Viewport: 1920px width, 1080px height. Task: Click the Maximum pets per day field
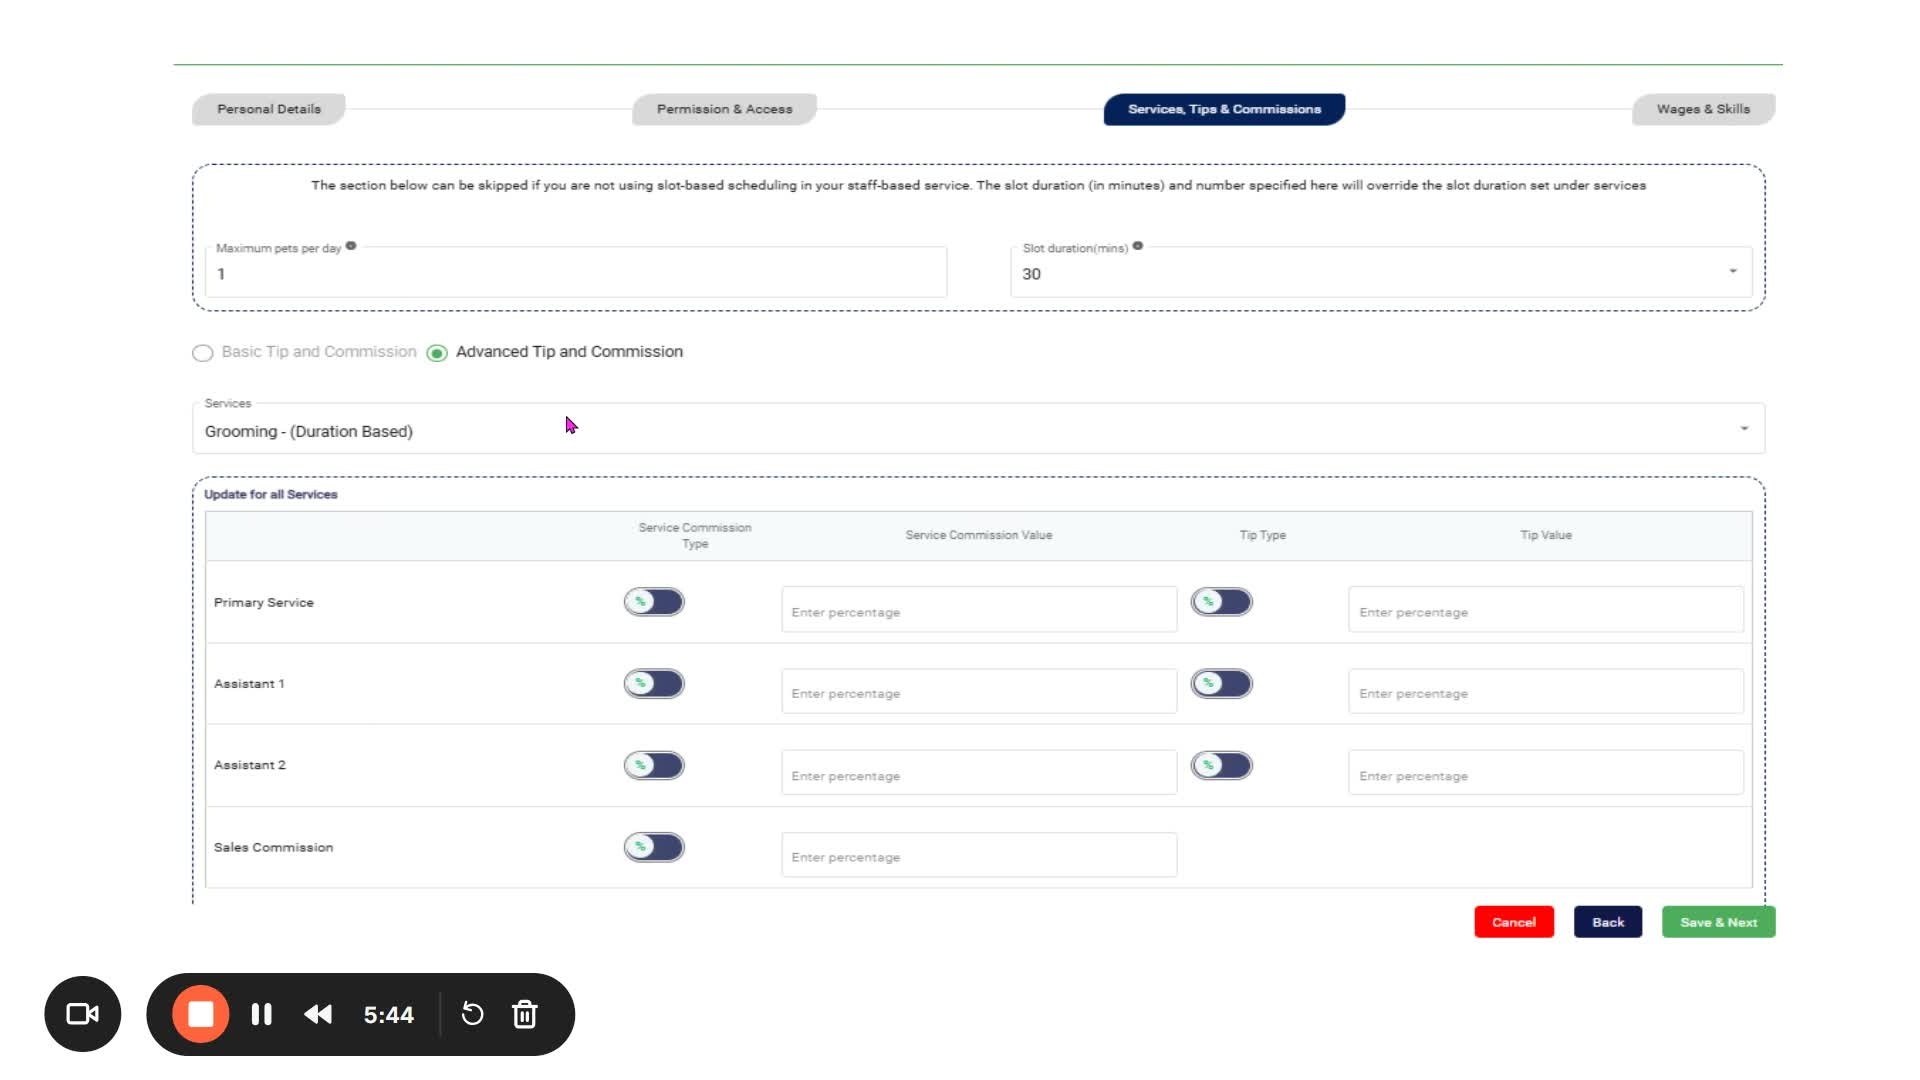tap(575, 273)
